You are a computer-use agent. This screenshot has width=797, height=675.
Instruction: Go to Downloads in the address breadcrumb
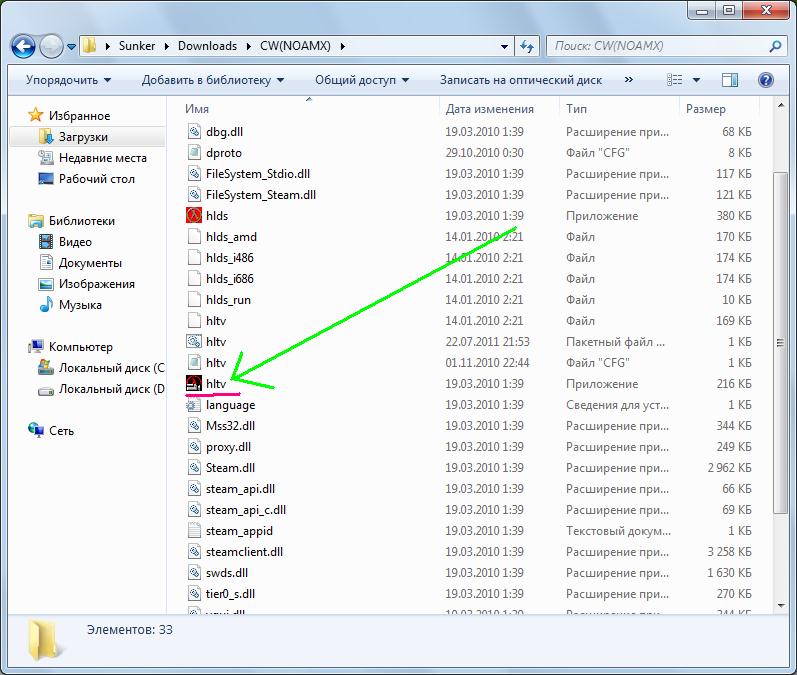(x=207, y=46)
